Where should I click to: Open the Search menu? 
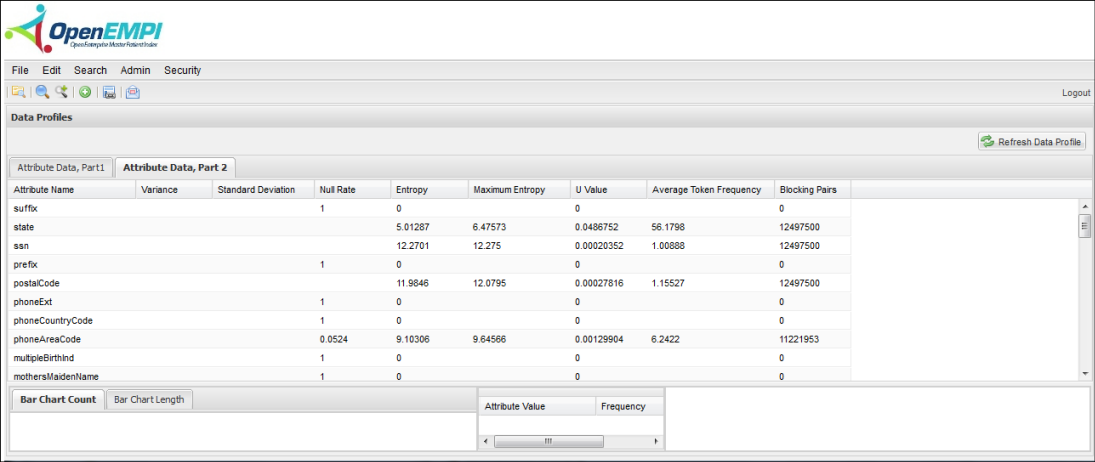coord(91,70)
